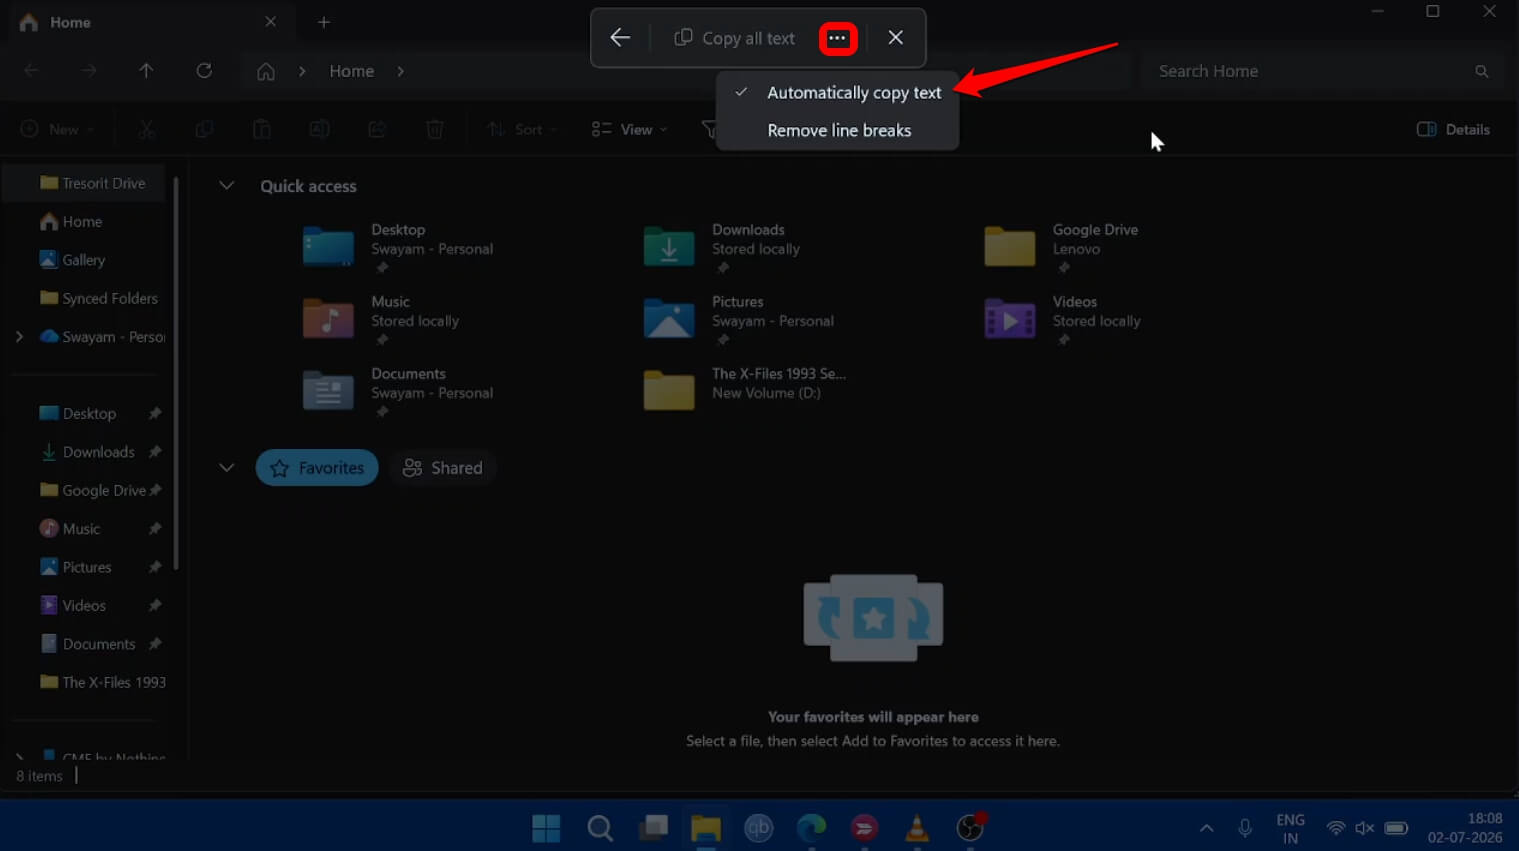Open taskbar Search
The image size is (1519, 851).
point(600,828)
